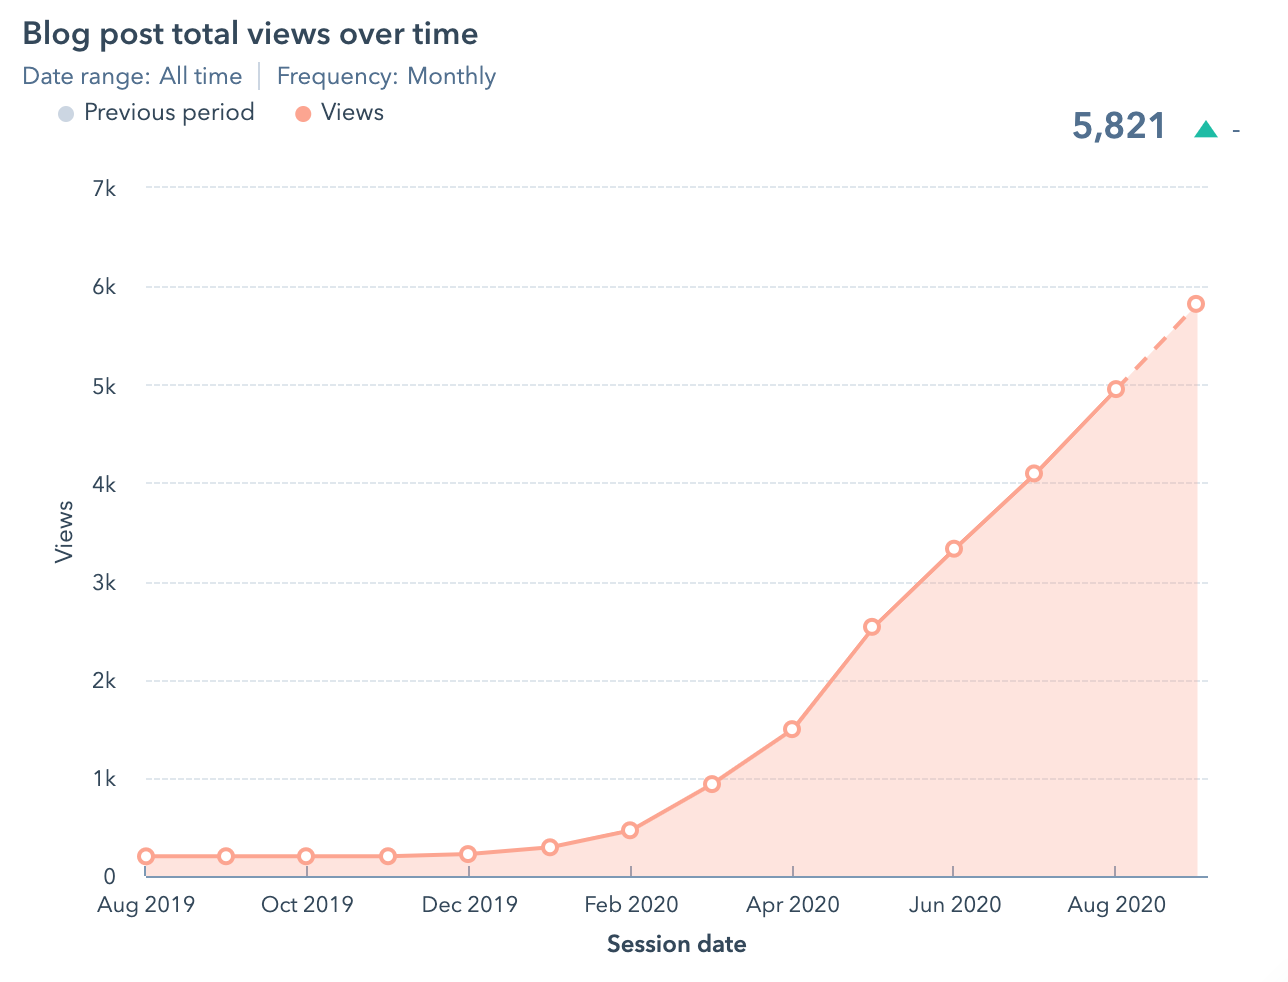Image resolution: width=1288 pixels, height=982 pixels.
Task: Click the 3k y-axis label
Action: click(104, 583)
